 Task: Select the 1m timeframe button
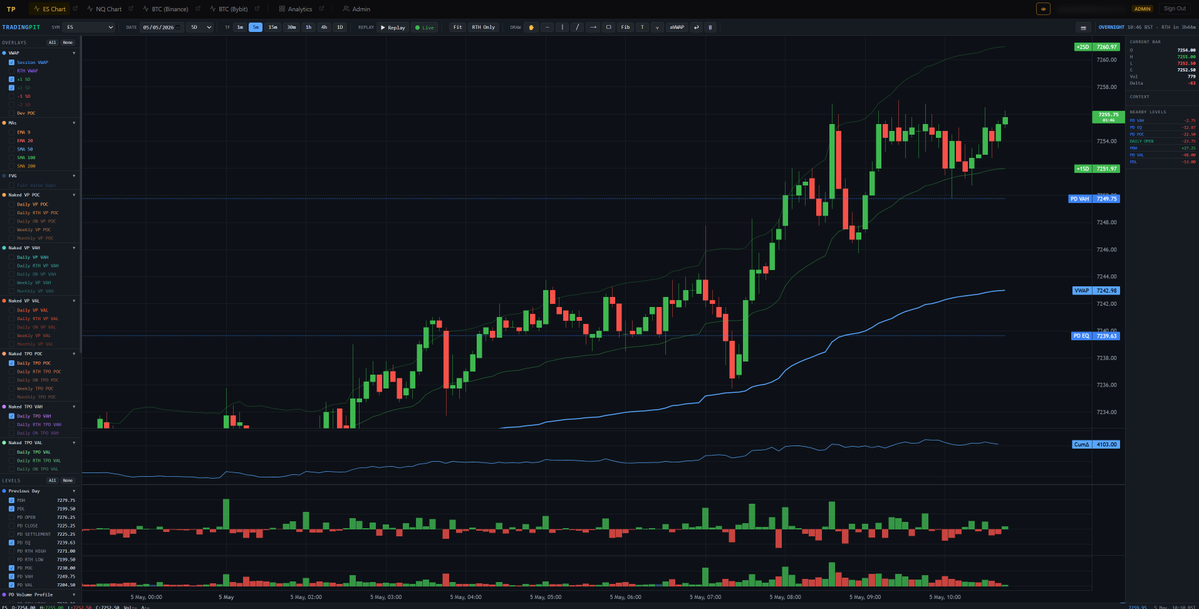coord(239,28)
